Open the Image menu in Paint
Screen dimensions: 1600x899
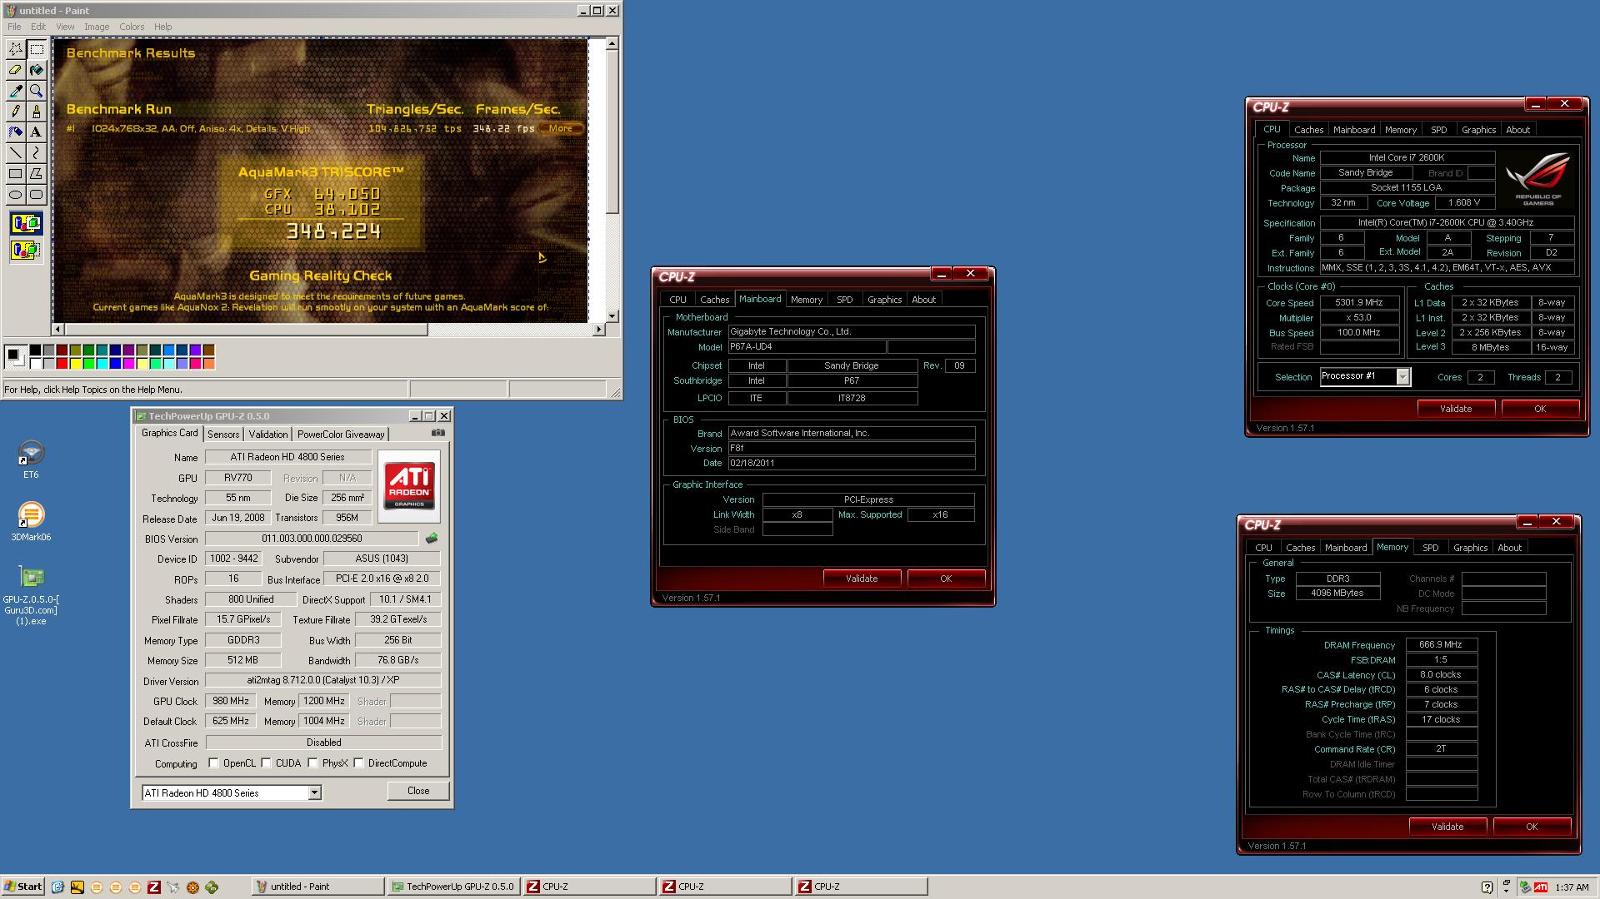pos(97,27)
